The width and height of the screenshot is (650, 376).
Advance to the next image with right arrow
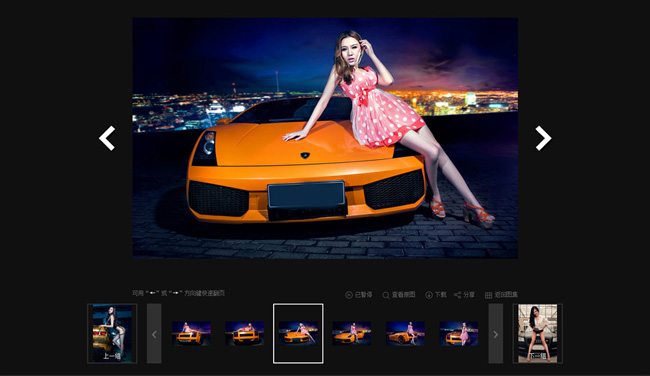coord(543,138)
